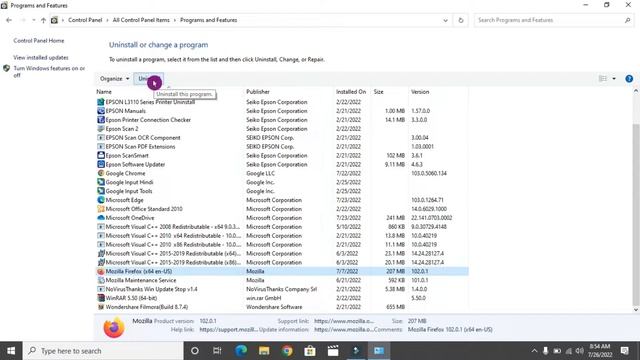640x360 pixels.
Task: Click the Uninstall button in toolbar
Action: (x=149, y=79)
